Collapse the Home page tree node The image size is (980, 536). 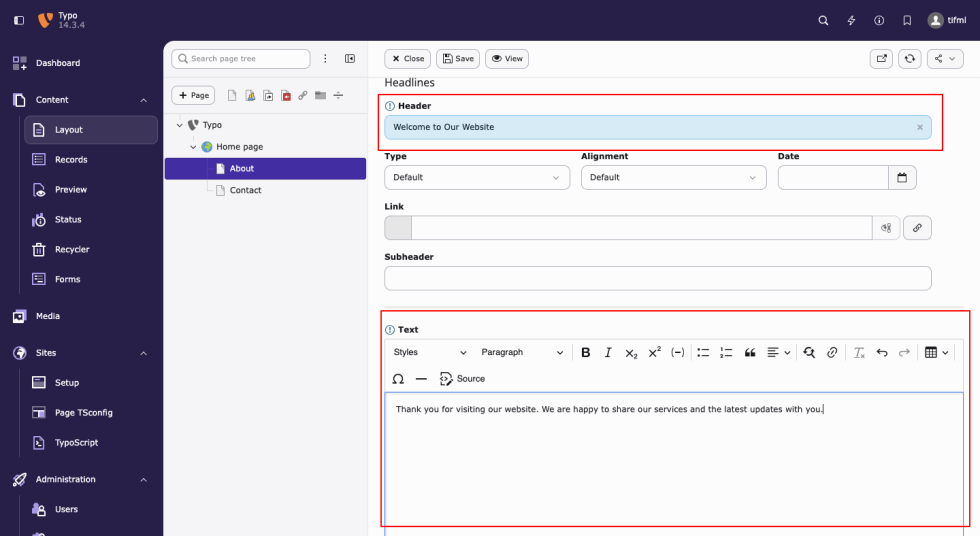point(193,147)
